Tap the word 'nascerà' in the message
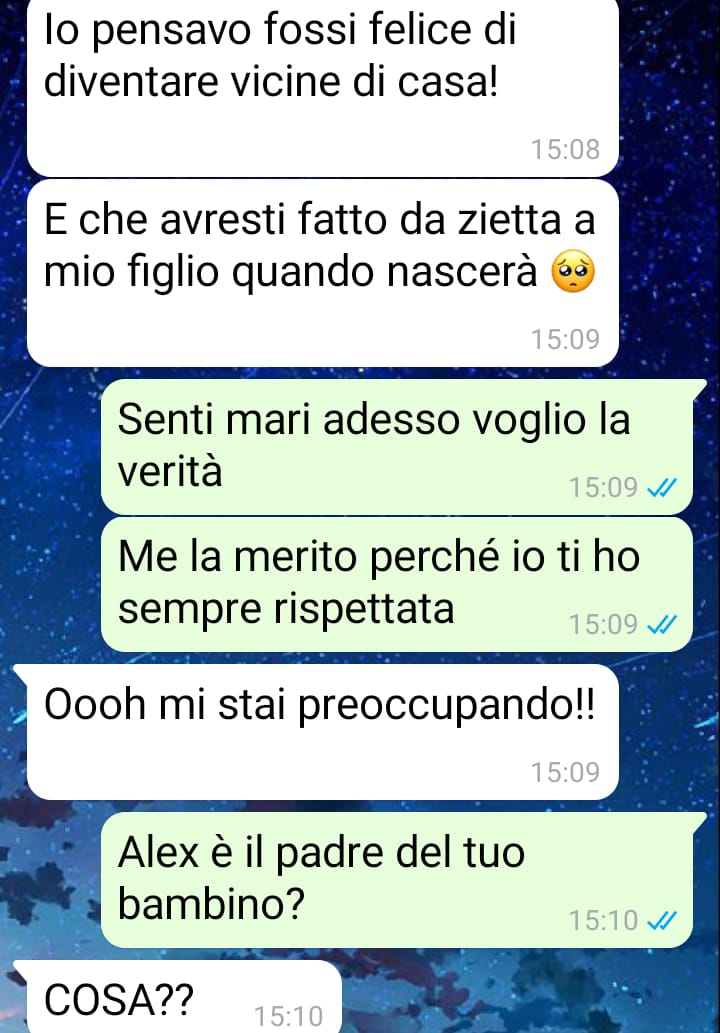The height and width of the screenshot is (1033, 720). click(x=462, y=272)
